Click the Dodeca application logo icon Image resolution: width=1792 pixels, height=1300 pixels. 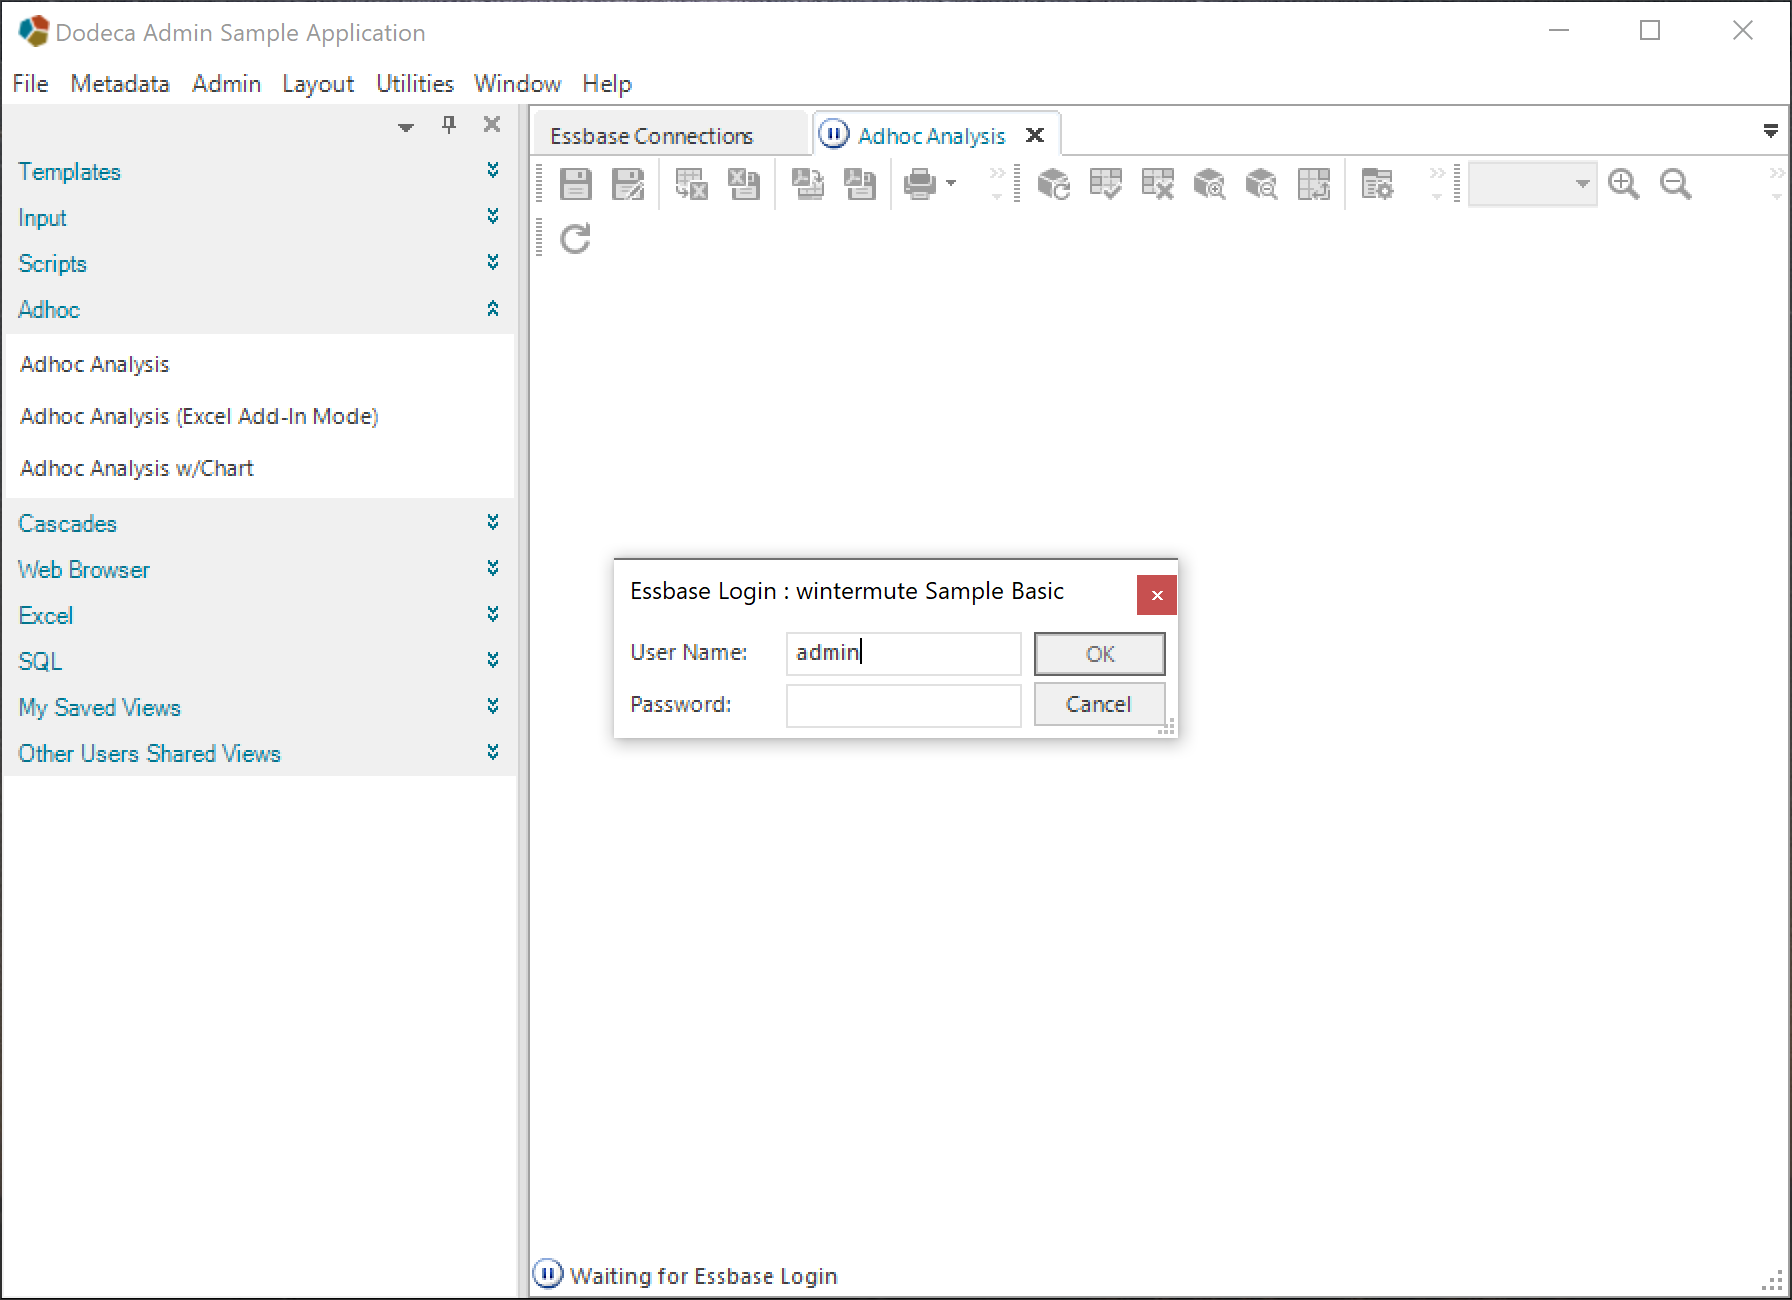pyautogui.click(x=33, y=31)
